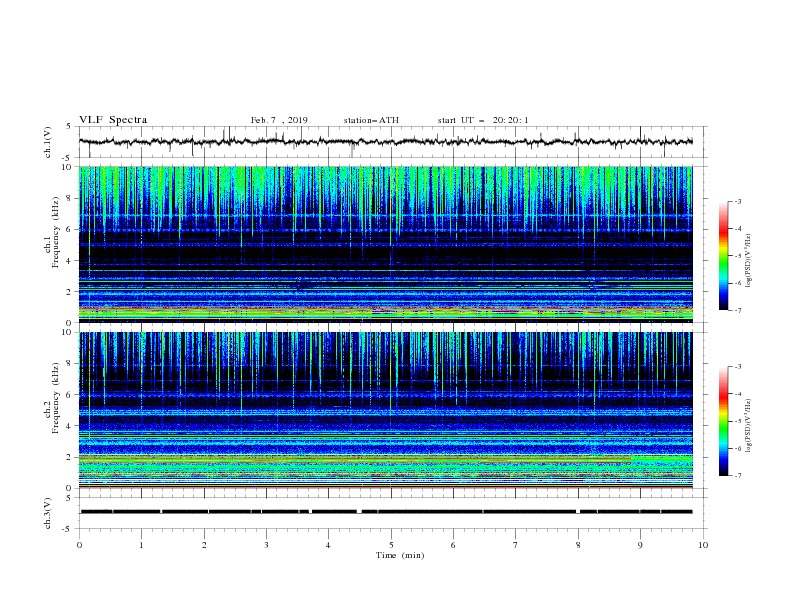
Task: Click the black ch.3 signal bar
Action: [386, 512]
